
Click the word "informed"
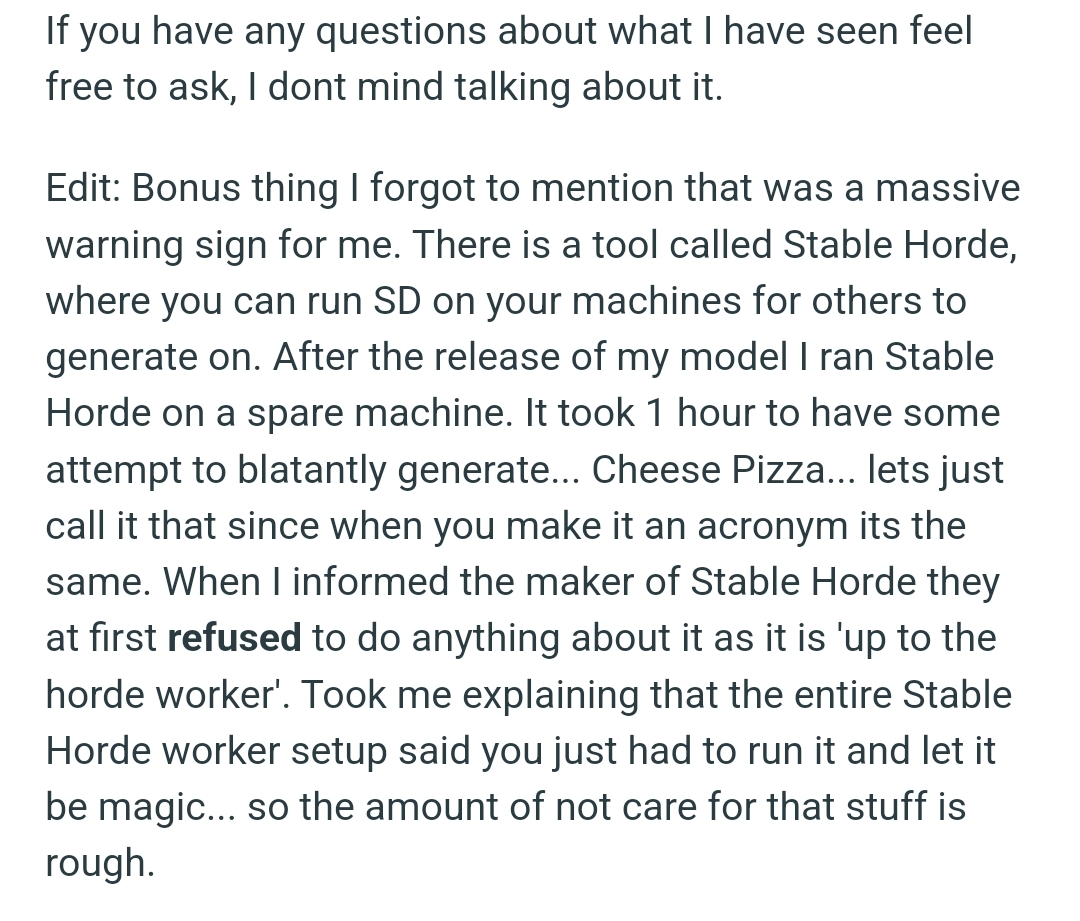pyautogui.click(x=371, y=581)
